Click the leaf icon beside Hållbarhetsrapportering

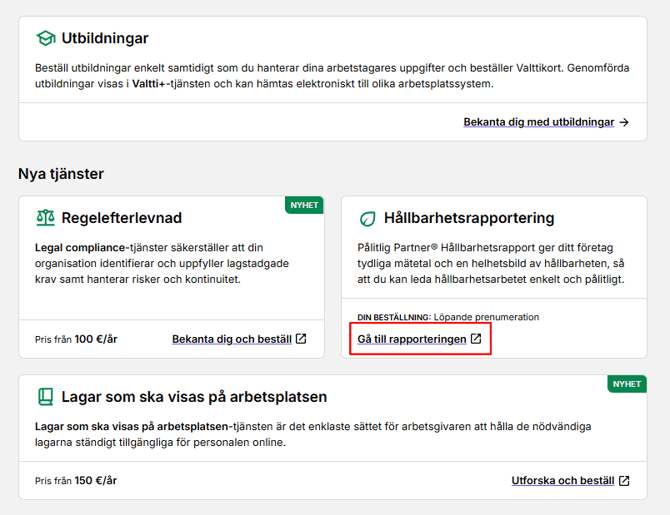point(367,218)
